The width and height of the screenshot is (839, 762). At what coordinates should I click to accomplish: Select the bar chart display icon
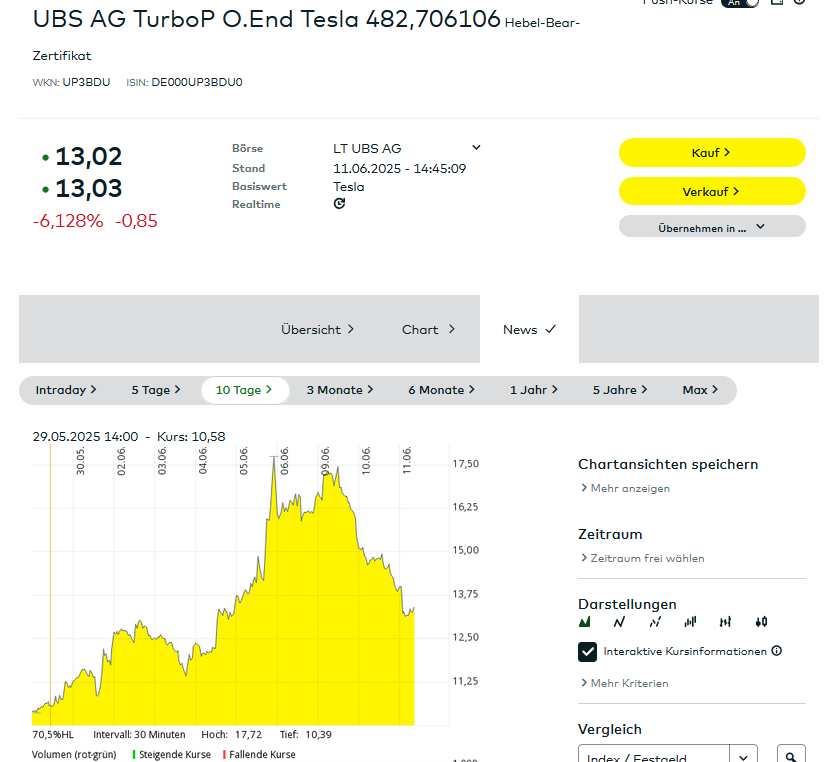tap(690, 622)
